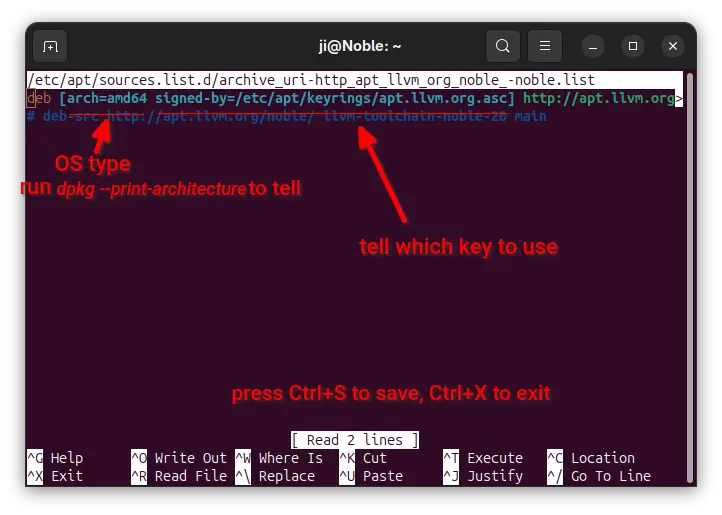Click the nano file path title bar
722x515 pixels.
click(x=355, y=80)
